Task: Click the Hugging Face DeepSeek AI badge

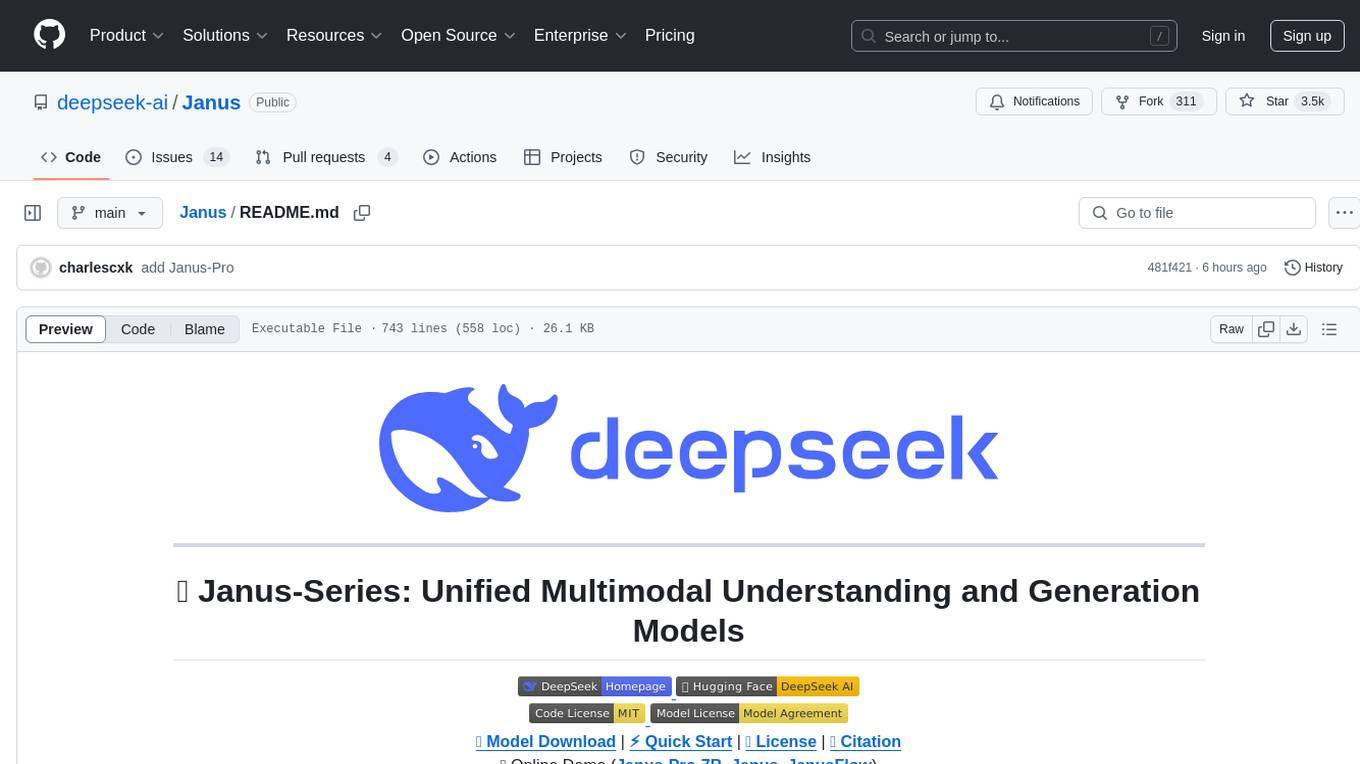Action: coord(767,686)
